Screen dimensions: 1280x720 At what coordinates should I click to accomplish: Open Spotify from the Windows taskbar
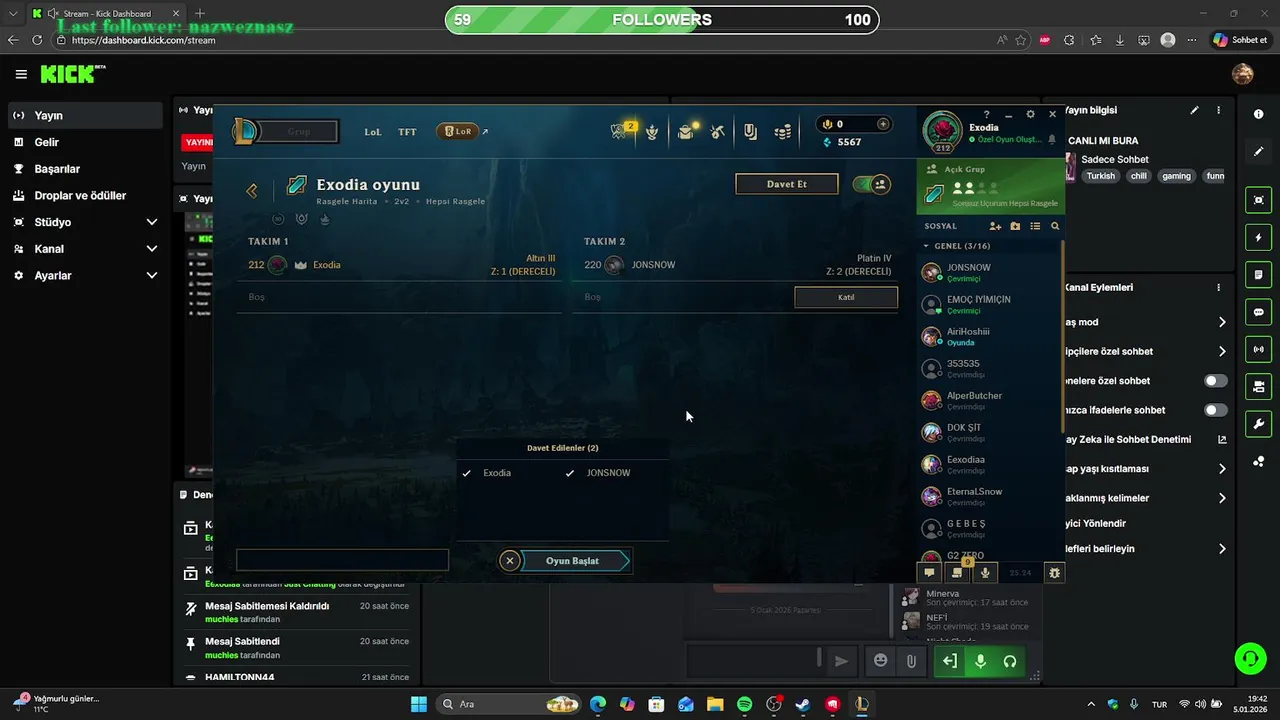click(x=745, y=704)
